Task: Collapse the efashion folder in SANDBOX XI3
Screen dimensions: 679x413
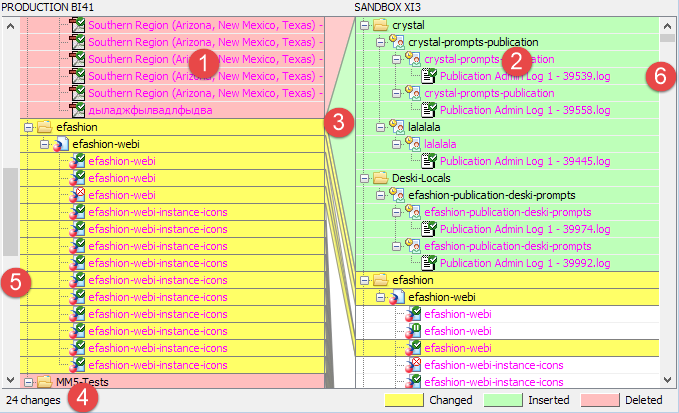Action: click(x=365, y=281)
